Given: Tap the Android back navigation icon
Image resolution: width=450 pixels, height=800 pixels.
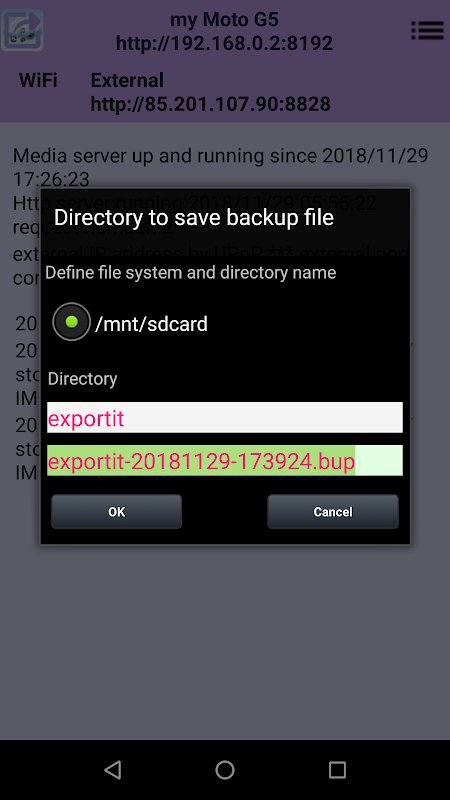Looking at the screenshot, I should click(113, 769).
